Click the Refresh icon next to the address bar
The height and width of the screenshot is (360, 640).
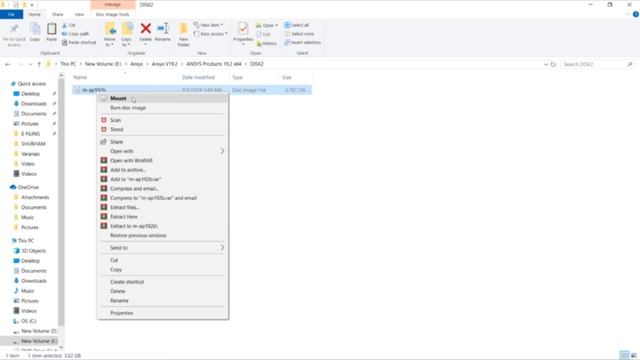click(x=553, y=64)
